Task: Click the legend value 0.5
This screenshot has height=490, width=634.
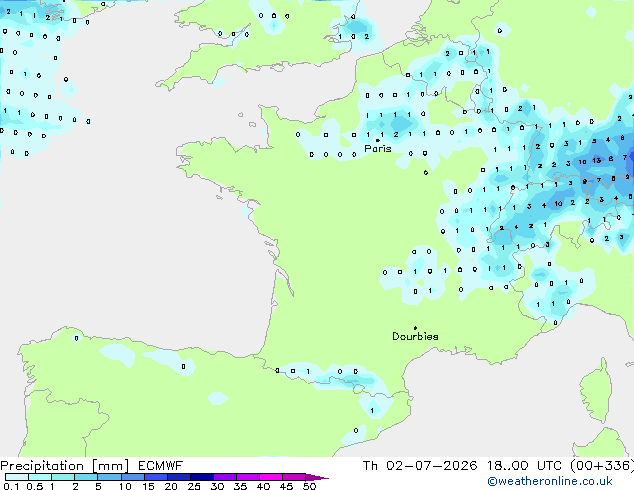Action: click(x=35, y=486)
